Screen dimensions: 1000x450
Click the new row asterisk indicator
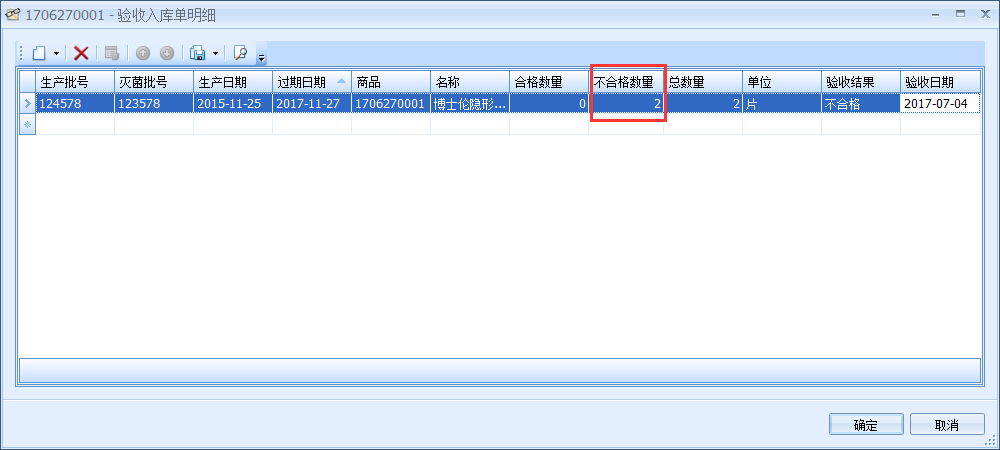[x=27, y=124]
